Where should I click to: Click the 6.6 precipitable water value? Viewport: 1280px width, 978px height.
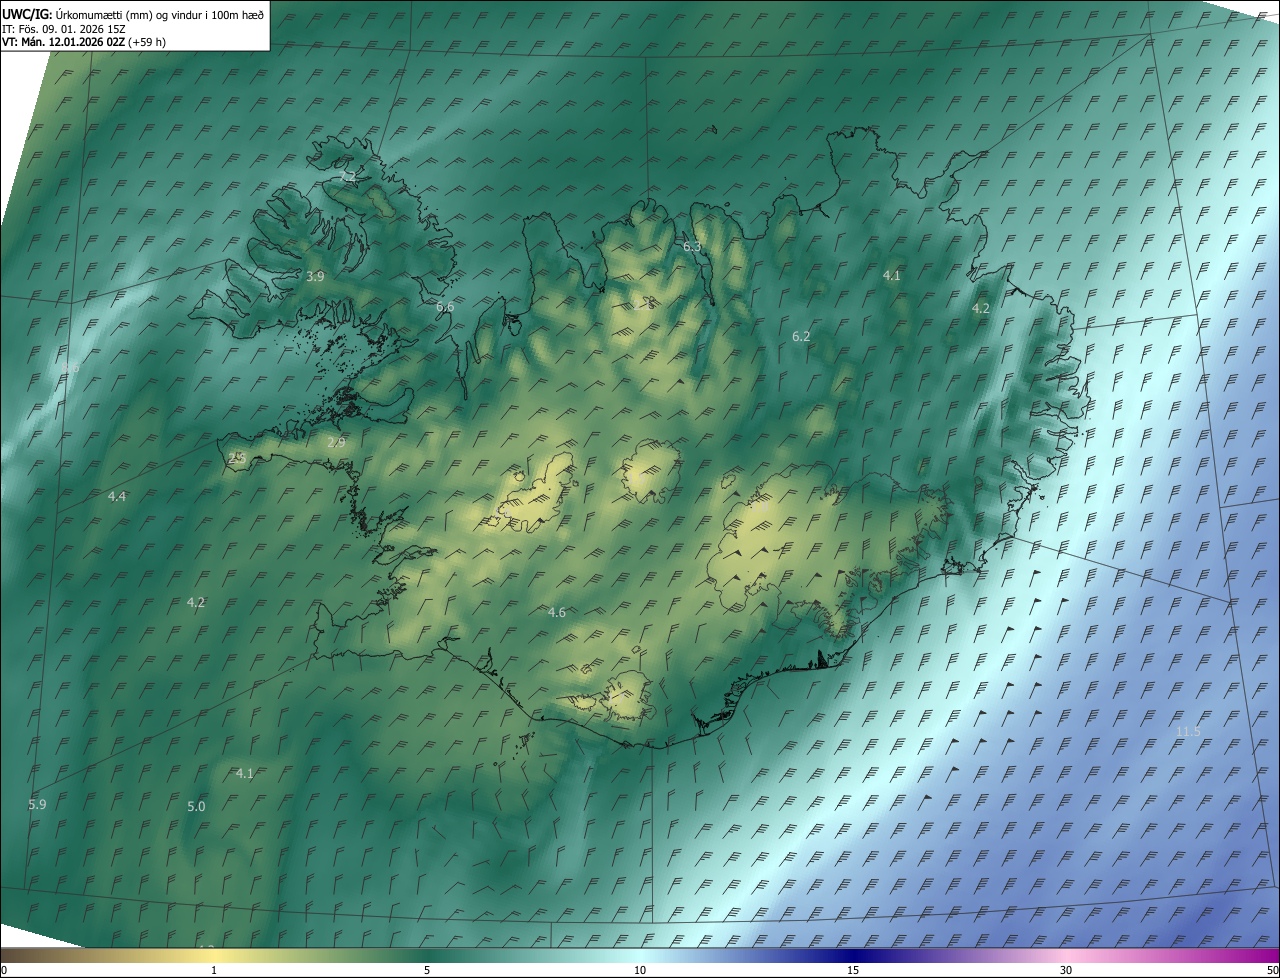(445, 307)
